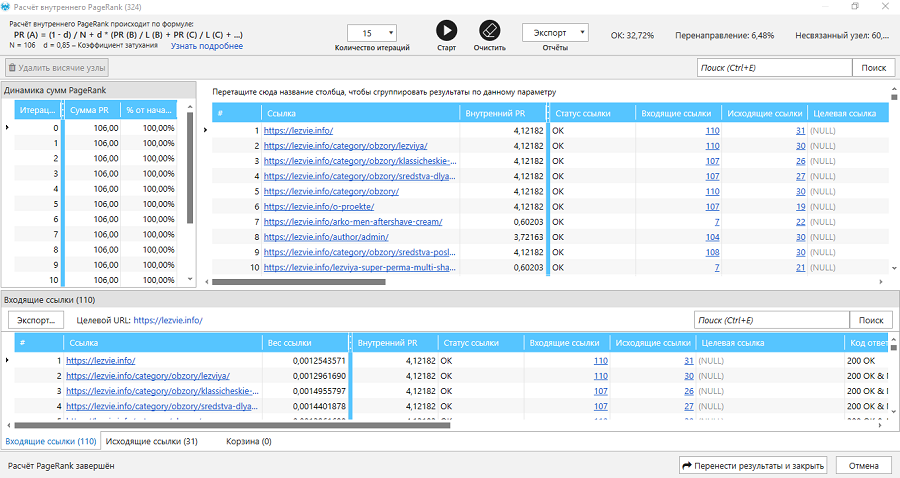This screenshot has width=900, height=478.
Task: Click Удалить висячие узлы button
Action: (x=57, y=68)
